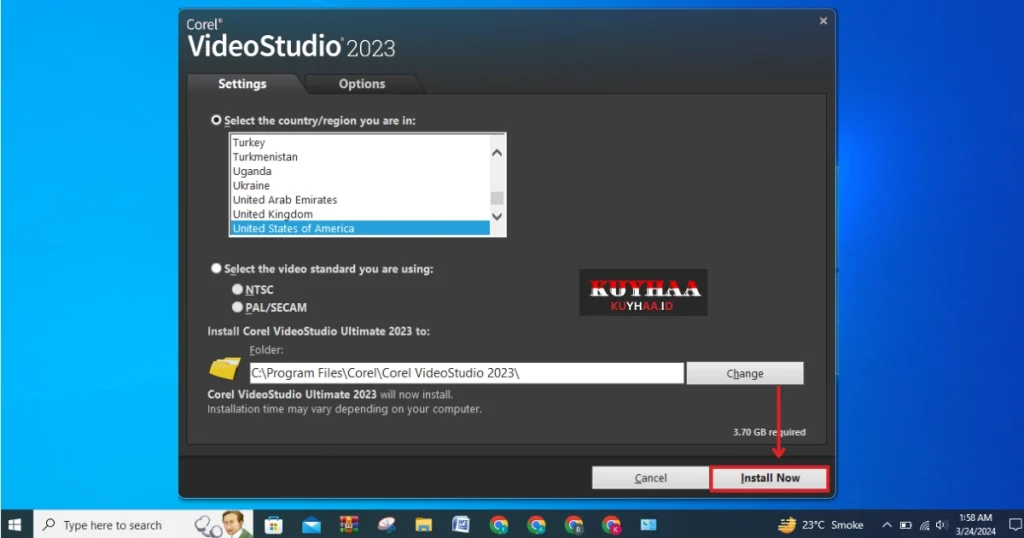
Task: Click the Install Now button
Action: tap(770, 478)
